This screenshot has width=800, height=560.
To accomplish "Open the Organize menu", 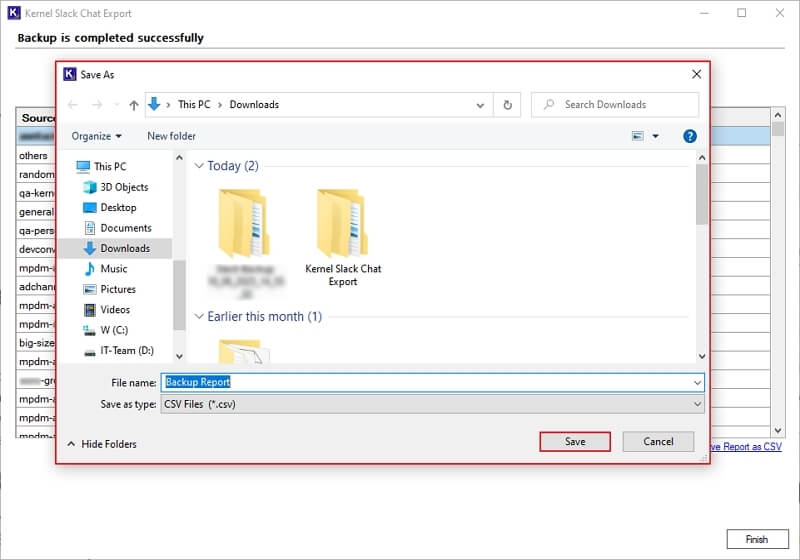I will [x=96, y=136].
